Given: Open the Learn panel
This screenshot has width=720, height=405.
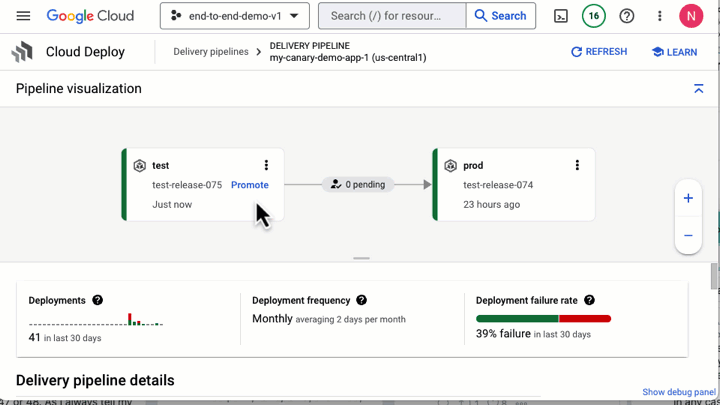Looking at the screenshot, I should (675, 52).
